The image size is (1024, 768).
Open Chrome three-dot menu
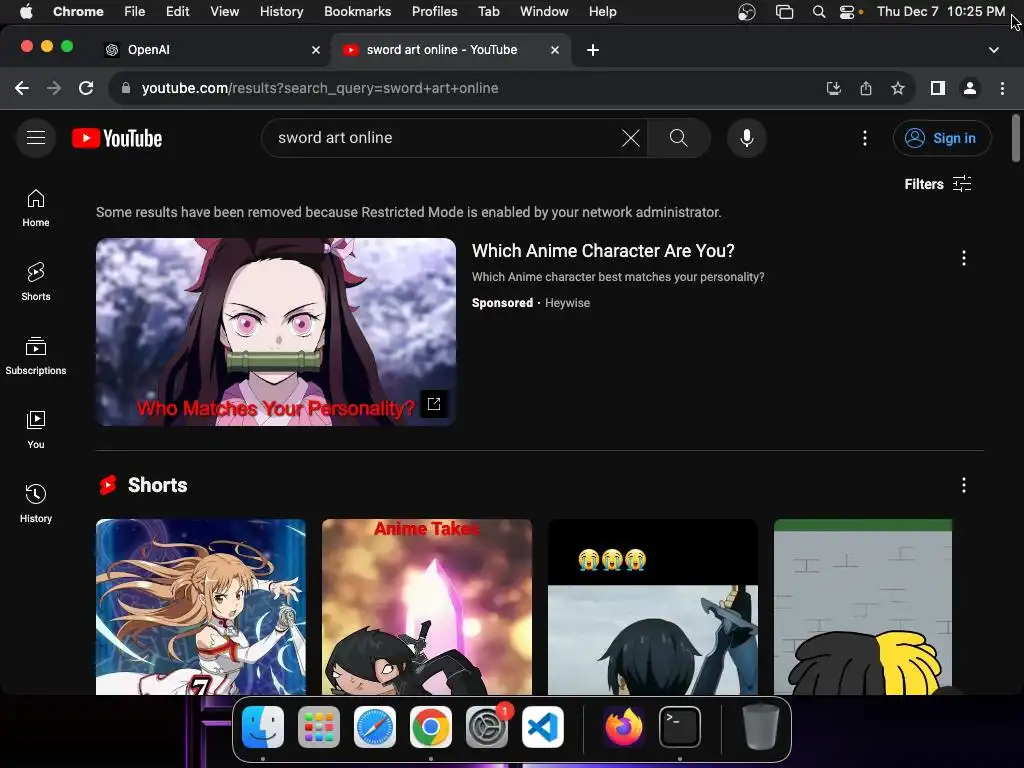tap(1002, 88)
